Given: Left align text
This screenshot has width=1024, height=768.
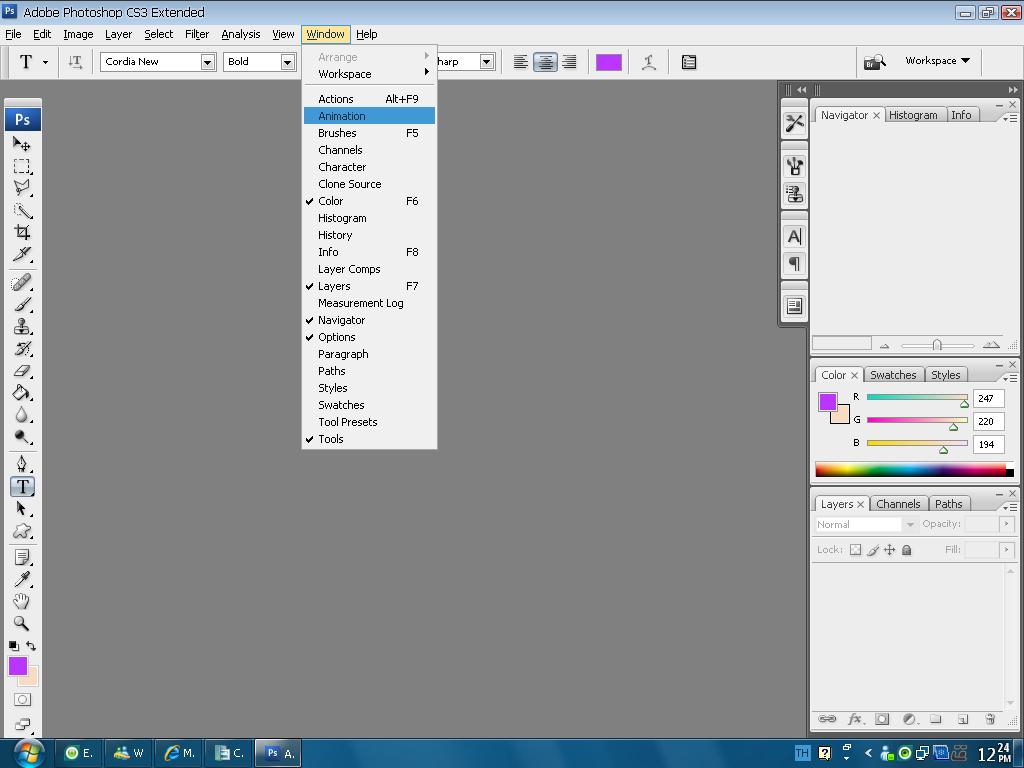Looking at the screenshot, I should [520, 62].
